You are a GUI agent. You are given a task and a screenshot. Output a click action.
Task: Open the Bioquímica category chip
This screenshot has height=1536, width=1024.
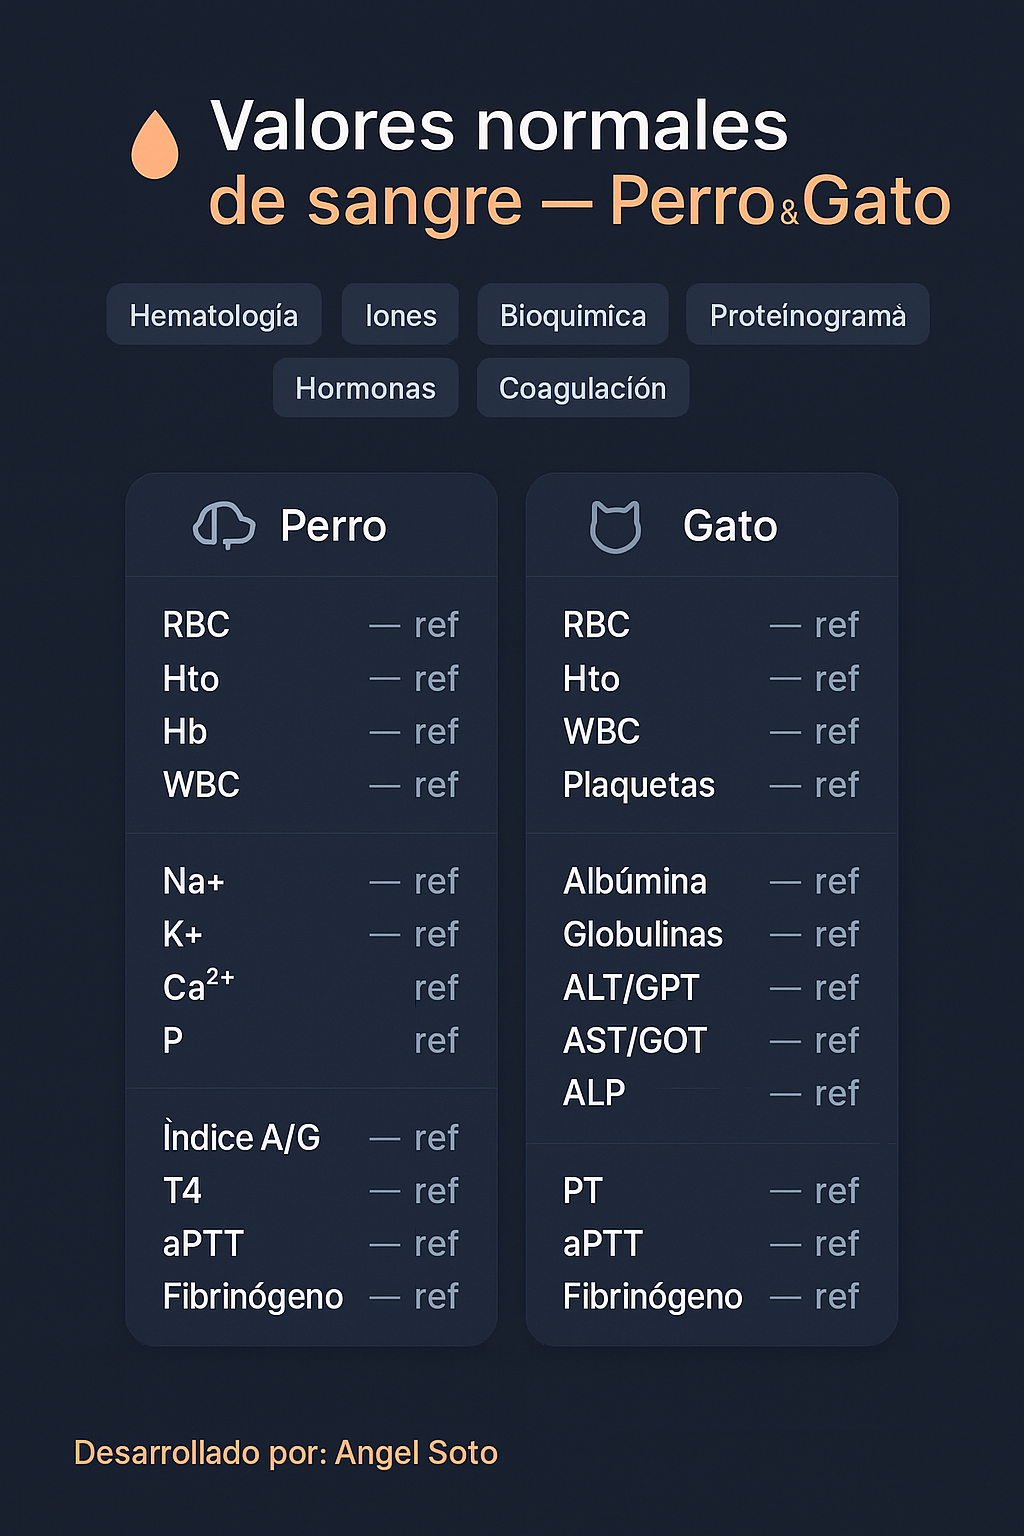point(573,316)
